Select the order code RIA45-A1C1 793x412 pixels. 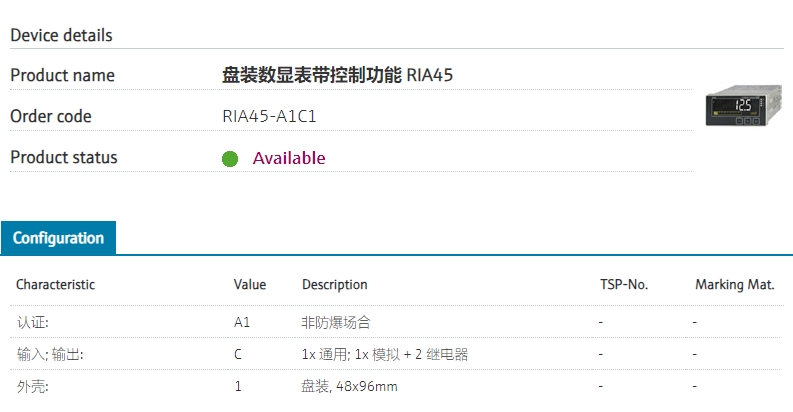pyautogui.click(x=270, y=116)
